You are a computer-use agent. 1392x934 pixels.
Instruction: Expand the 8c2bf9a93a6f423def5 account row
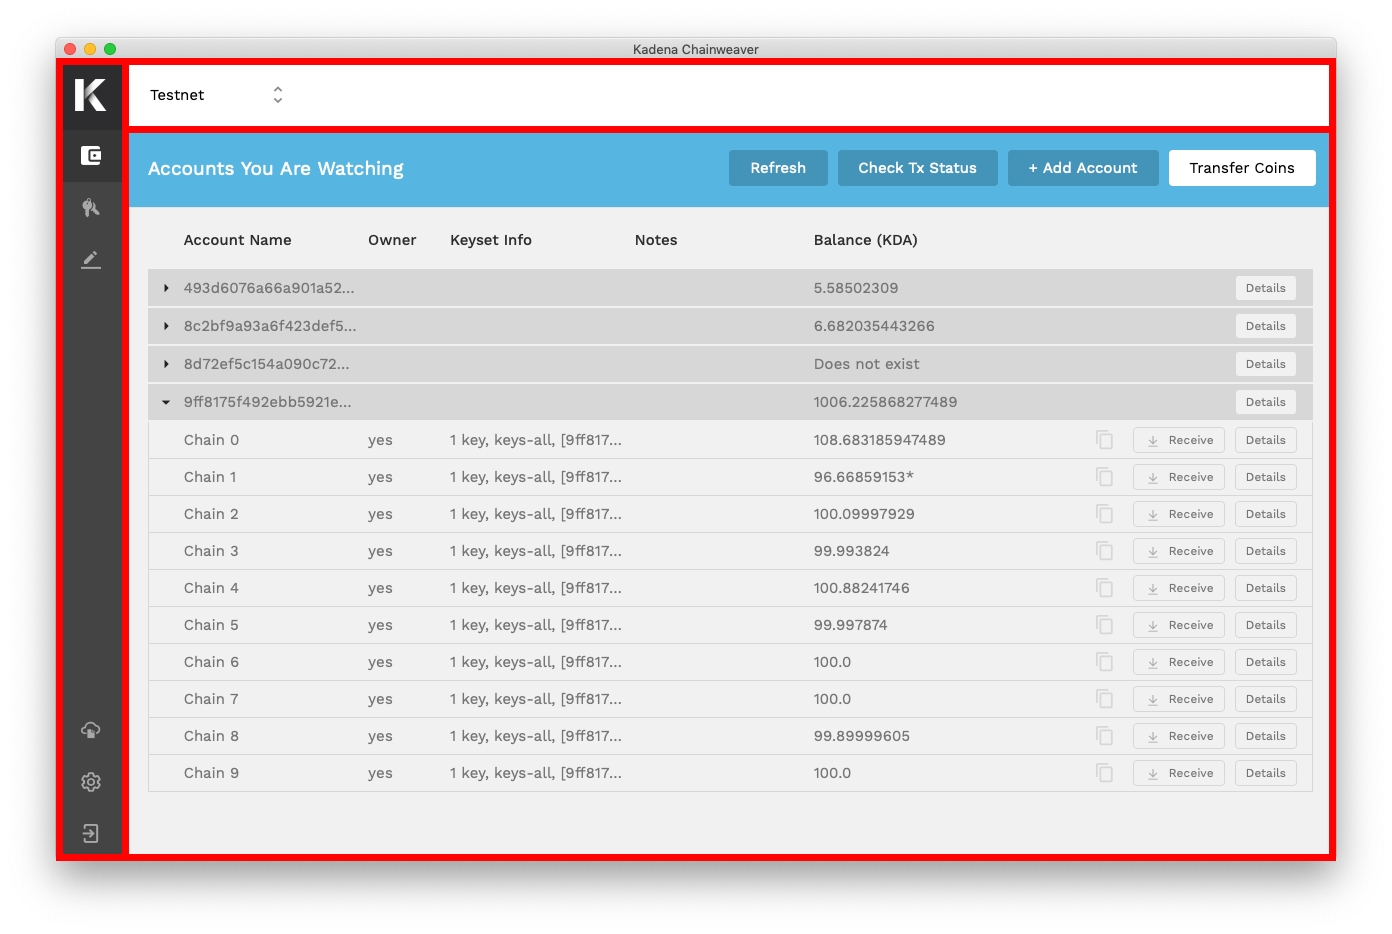point(166,326)
